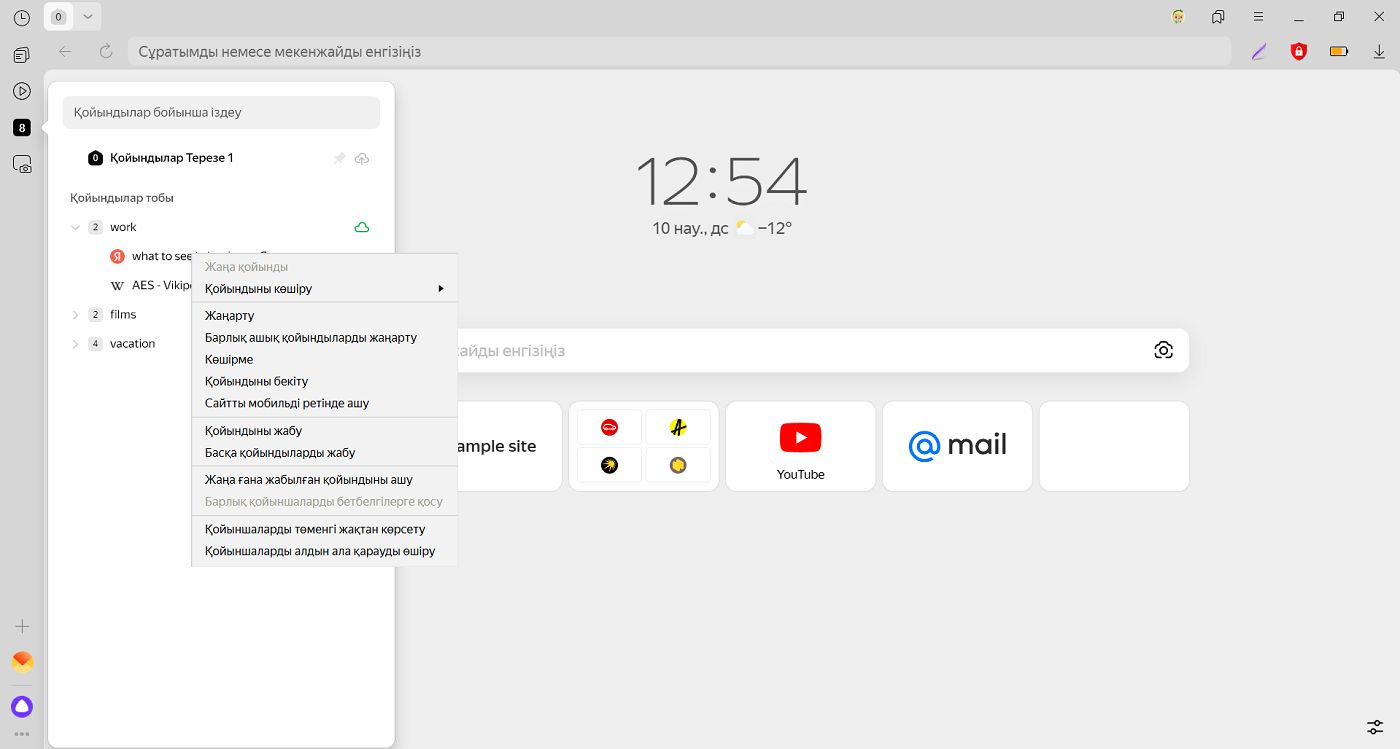Open new tab page customization settings icon
Screen dimensions: 1400x749
click(1376, 727)
